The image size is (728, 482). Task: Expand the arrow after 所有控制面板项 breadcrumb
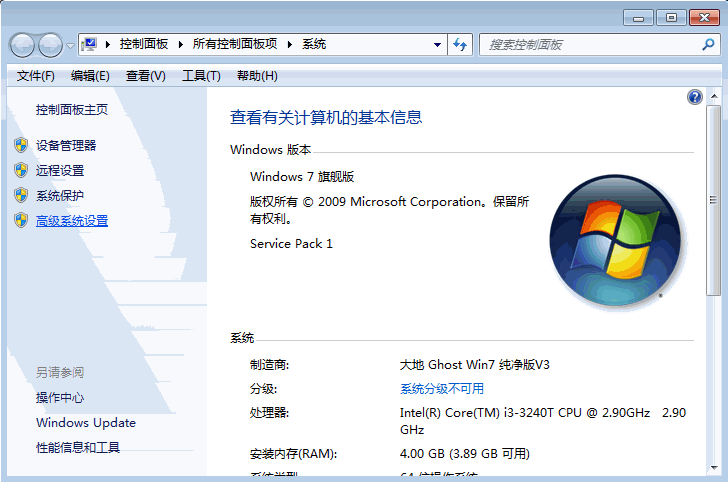click(x=290, y=45)
